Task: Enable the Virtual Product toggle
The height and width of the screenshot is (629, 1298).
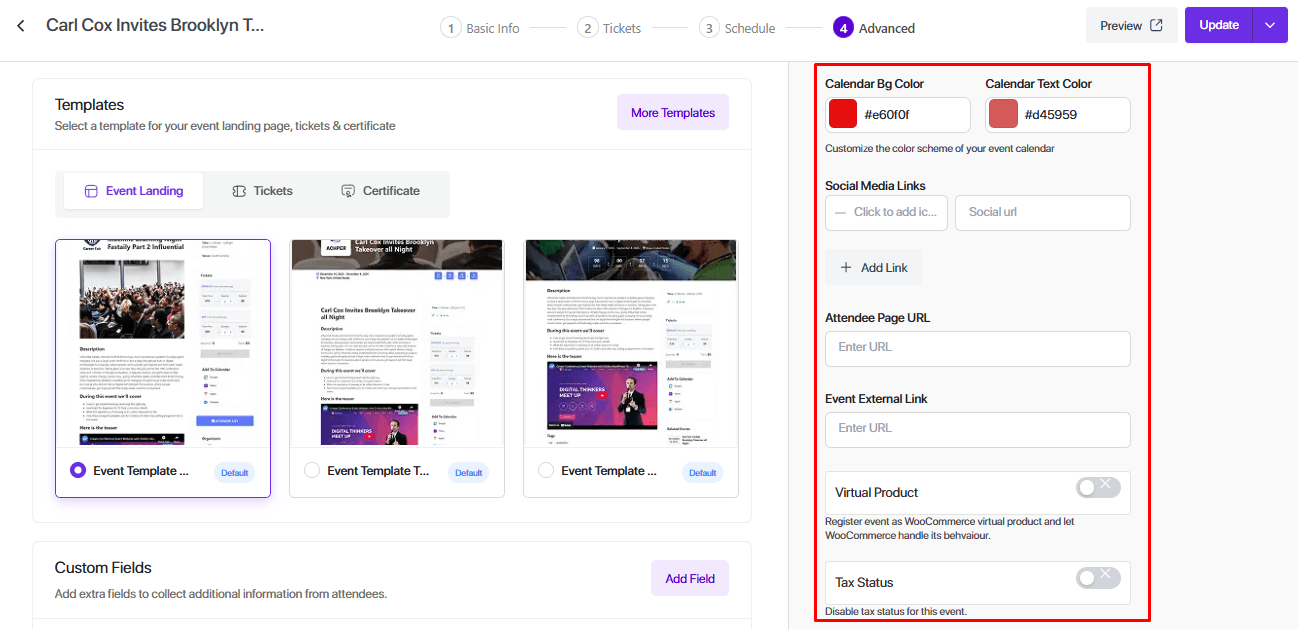Action: click(1097, 488)
